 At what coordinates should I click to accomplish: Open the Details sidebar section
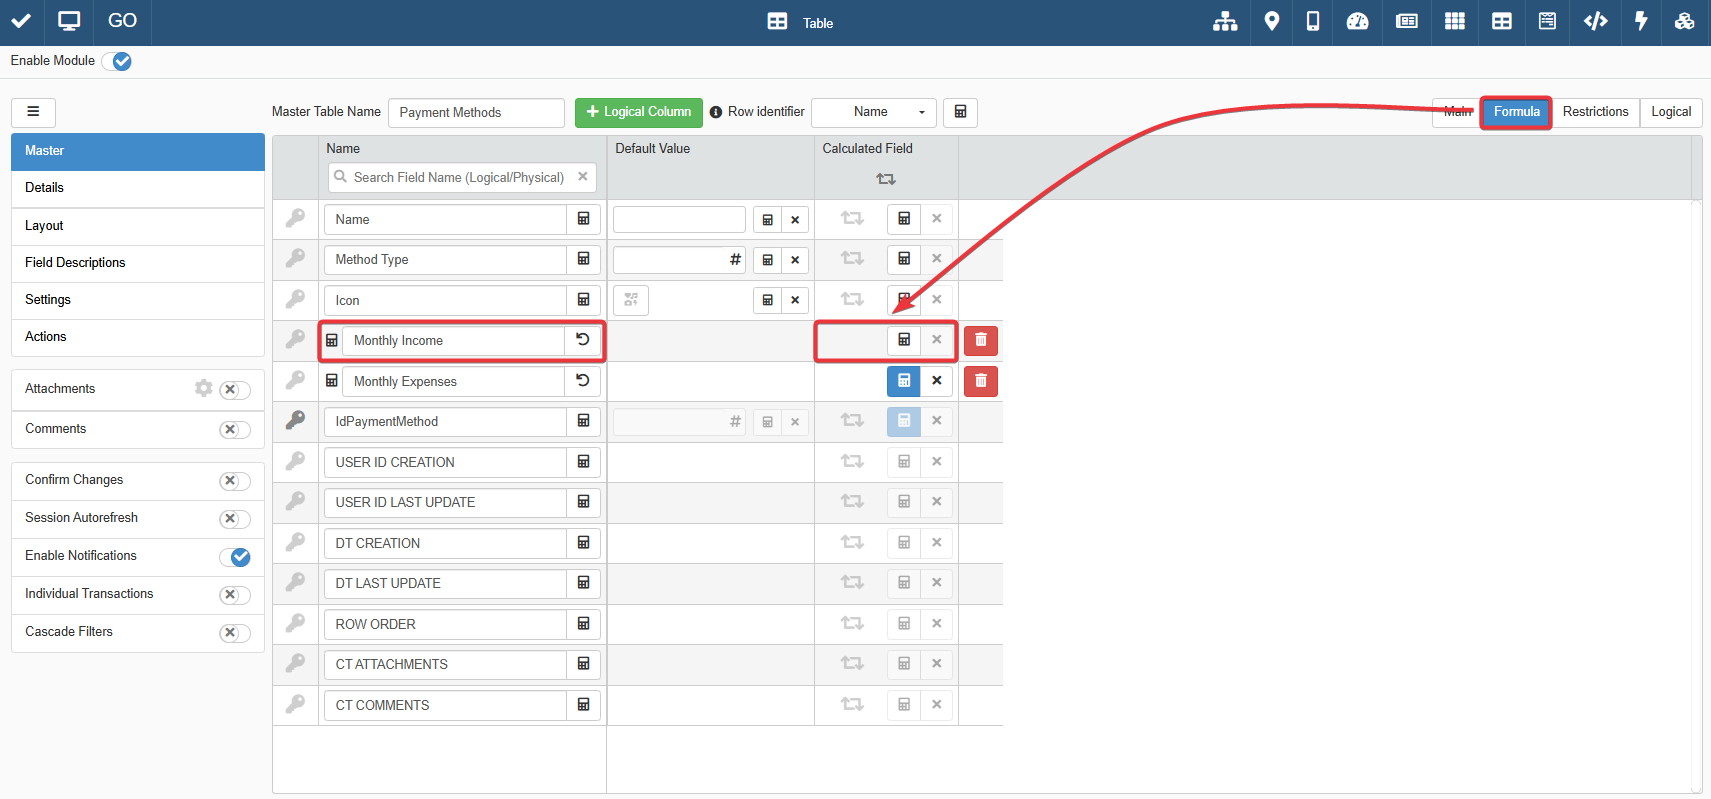pos(138,188)
